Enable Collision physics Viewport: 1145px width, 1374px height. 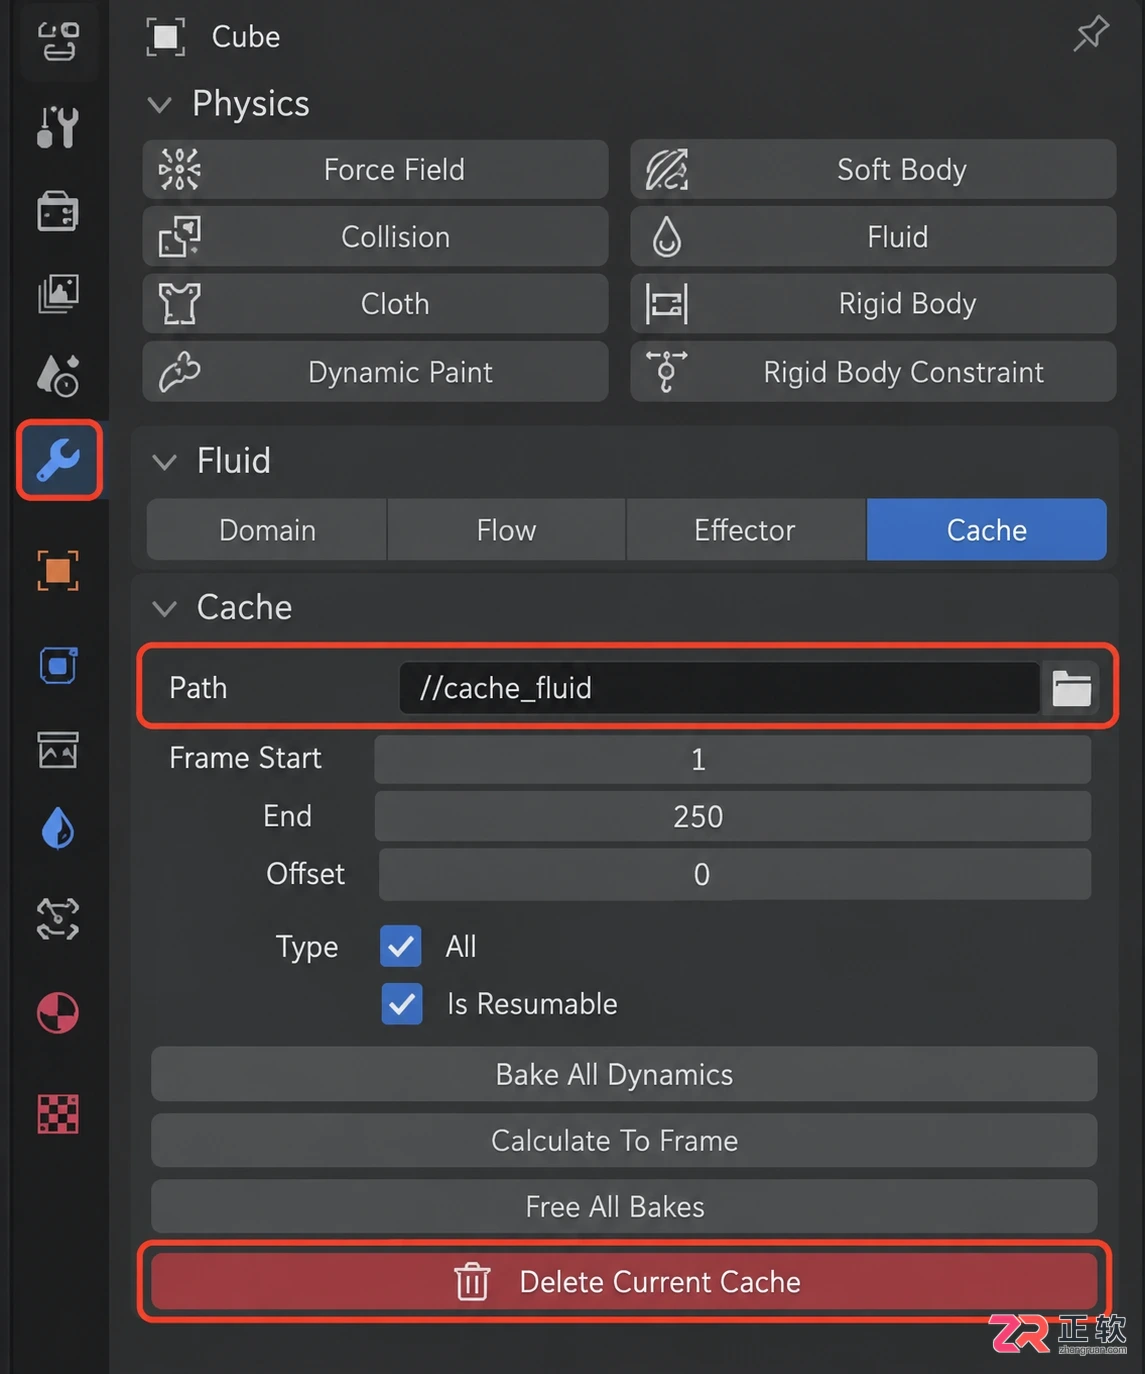coord(375,237)
